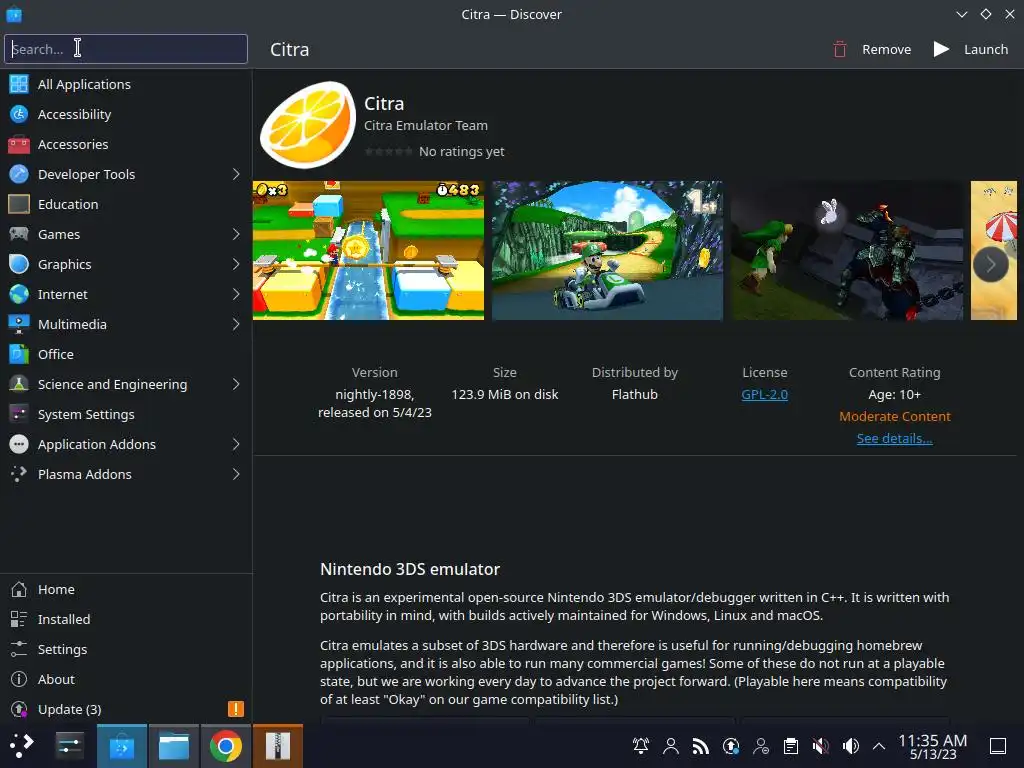Click the Science and Engineering icon

(x=19, y=385)
